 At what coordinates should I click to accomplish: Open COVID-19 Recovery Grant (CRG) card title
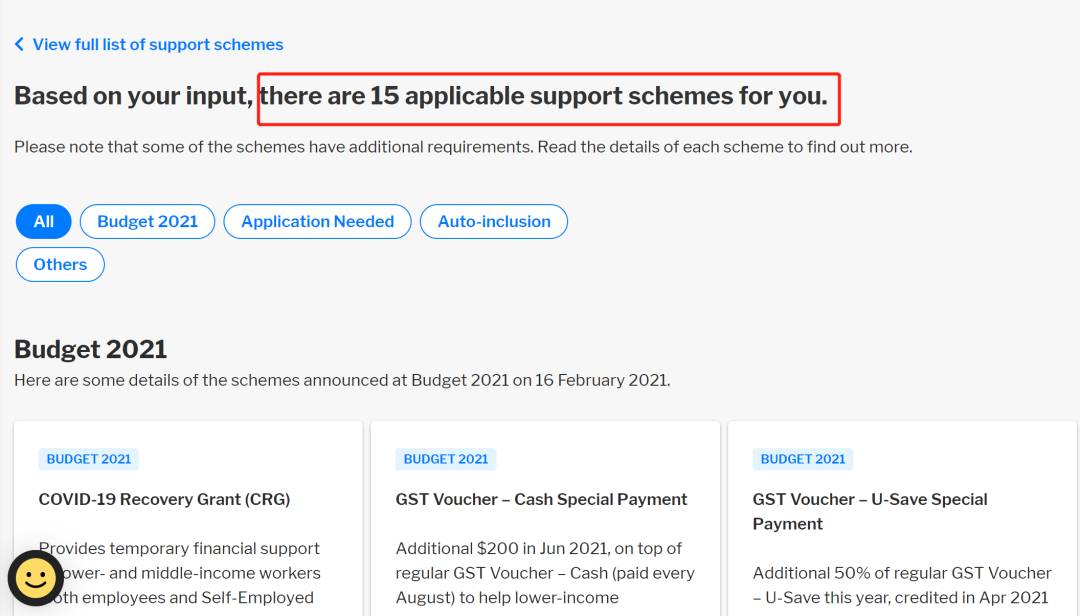pyautogui.click(x=164, y=499)
